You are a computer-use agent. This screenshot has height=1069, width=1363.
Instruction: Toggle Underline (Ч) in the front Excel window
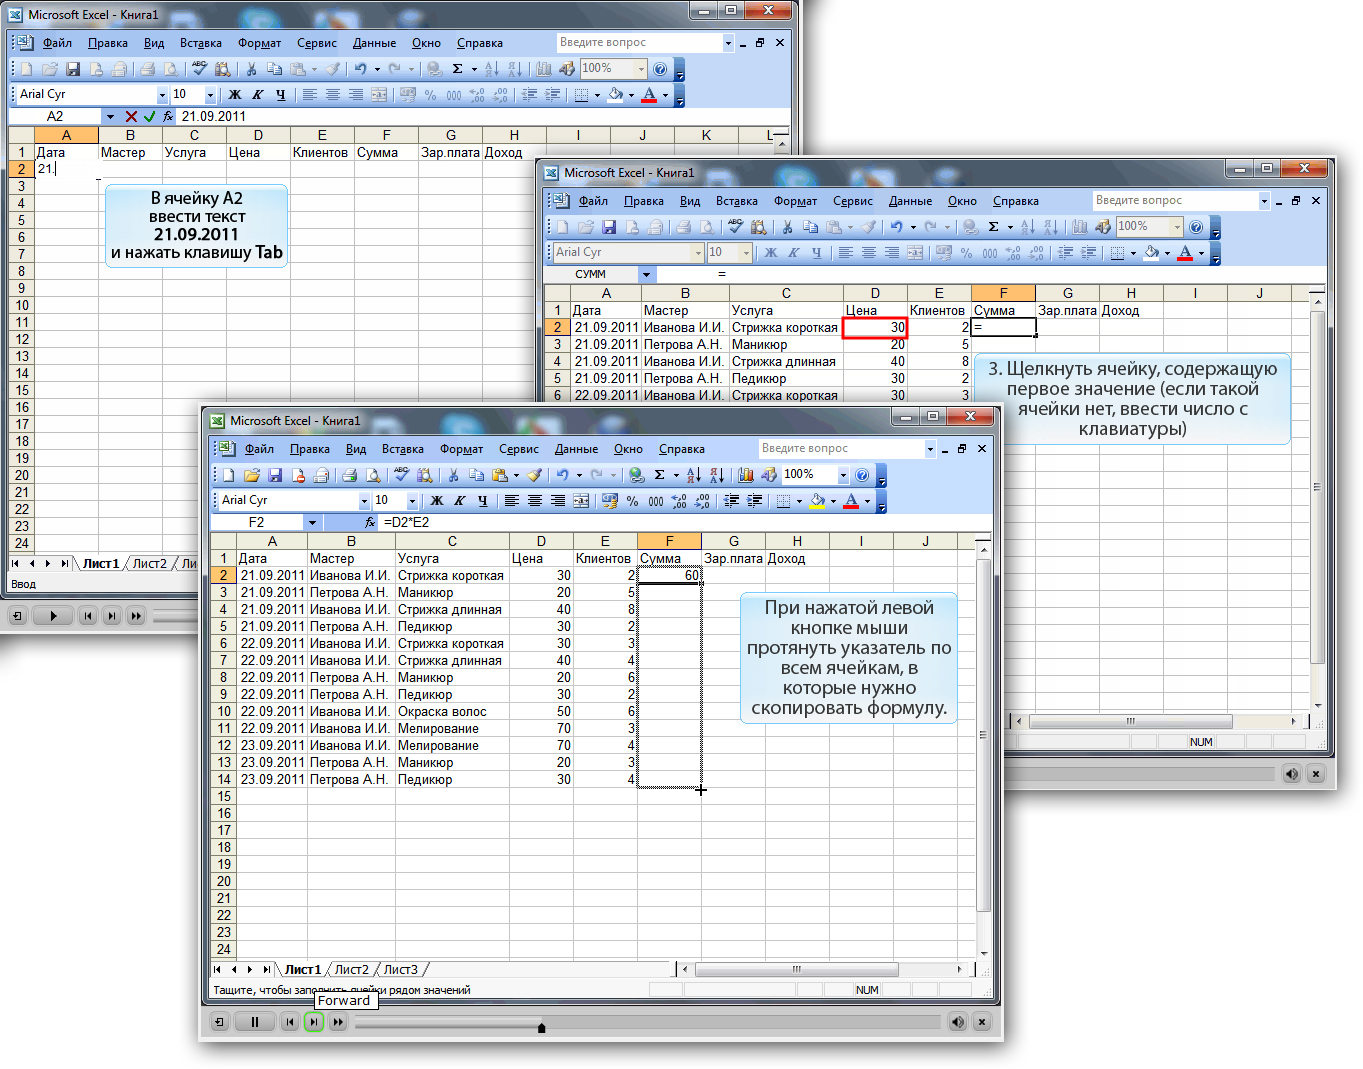point(483,501)
